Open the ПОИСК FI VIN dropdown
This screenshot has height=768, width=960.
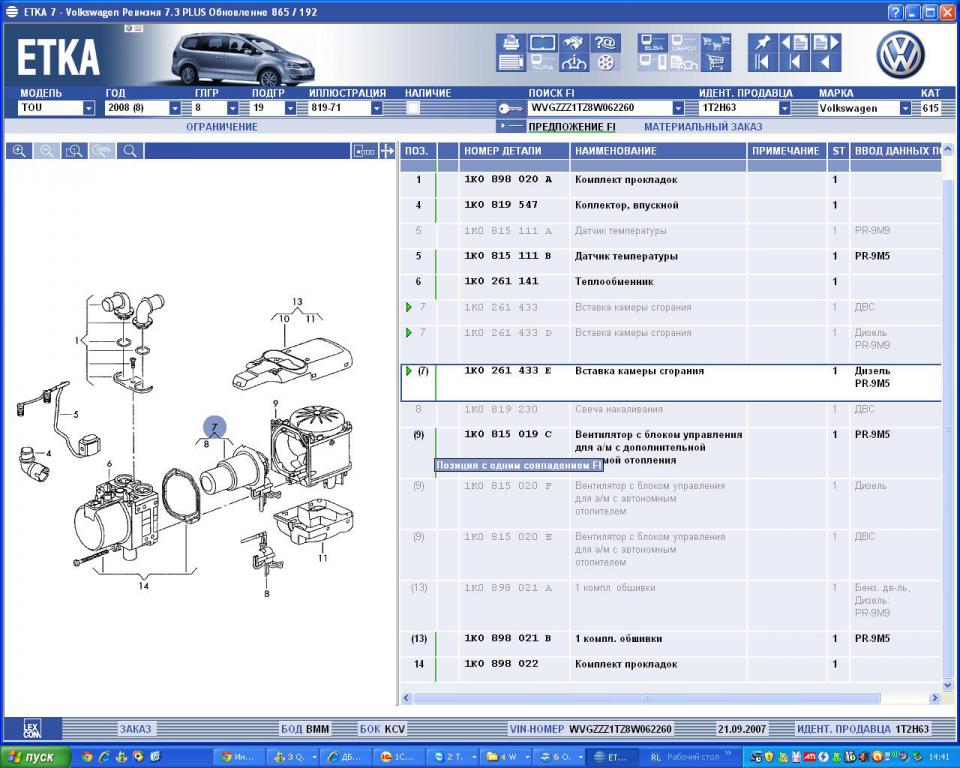click(678, 108)
